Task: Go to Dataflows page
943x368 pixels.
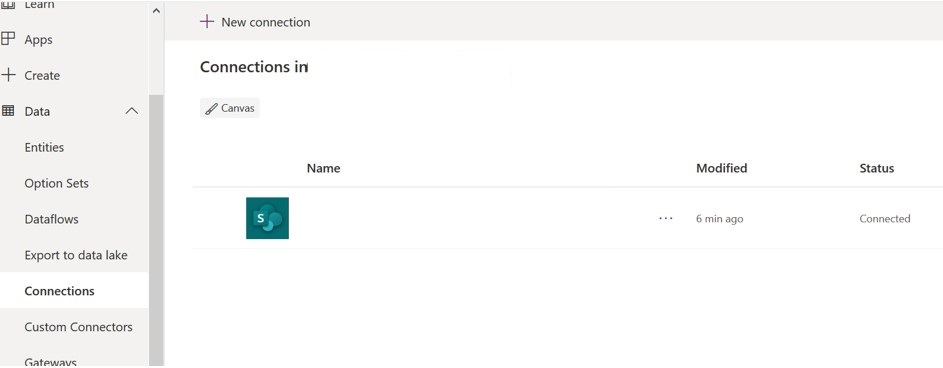Action: pos(51,219)
